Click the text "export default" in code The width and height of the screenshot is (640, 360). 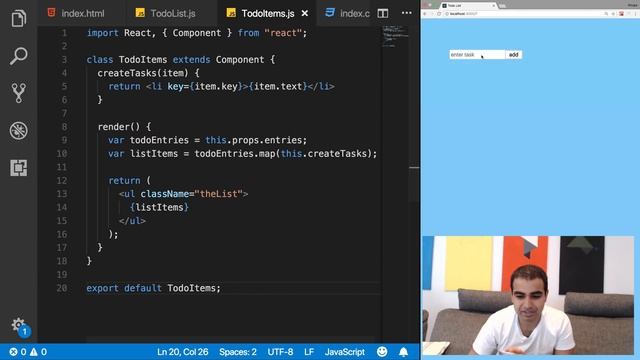click(x=124, y=288)
